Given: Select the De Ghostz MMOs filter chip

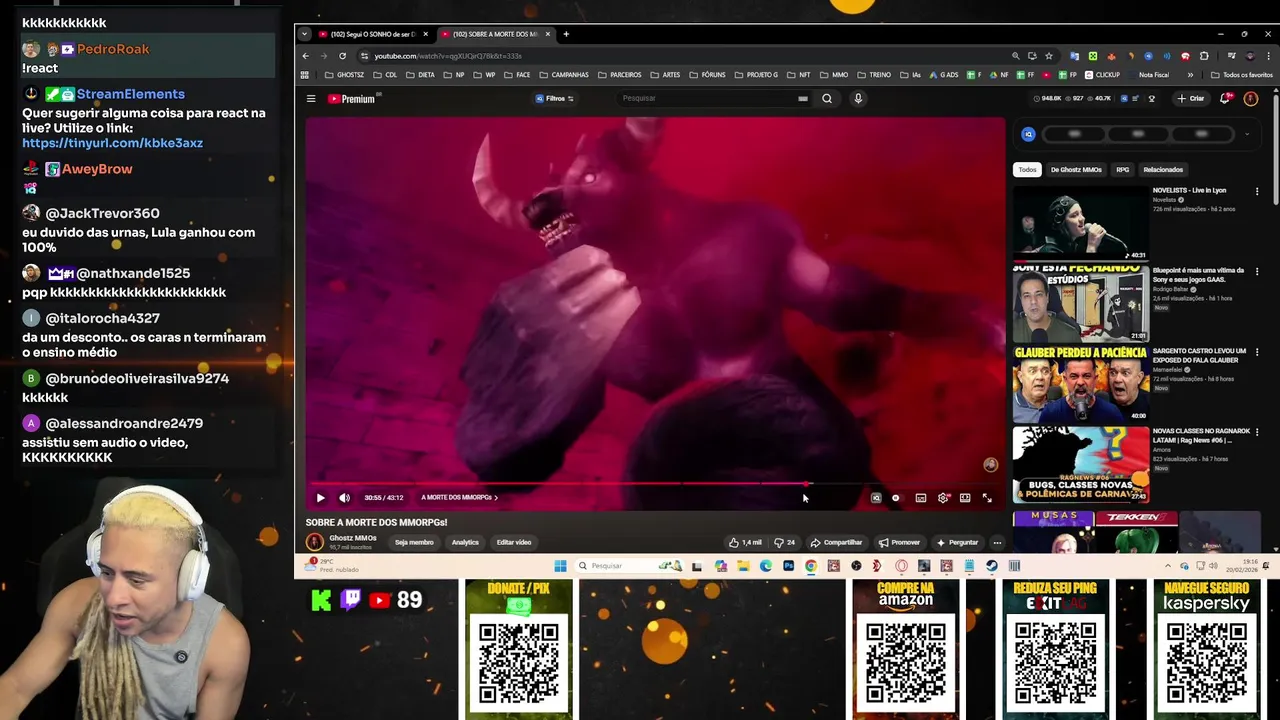Looking at the screenshot, I should 1076,170.
